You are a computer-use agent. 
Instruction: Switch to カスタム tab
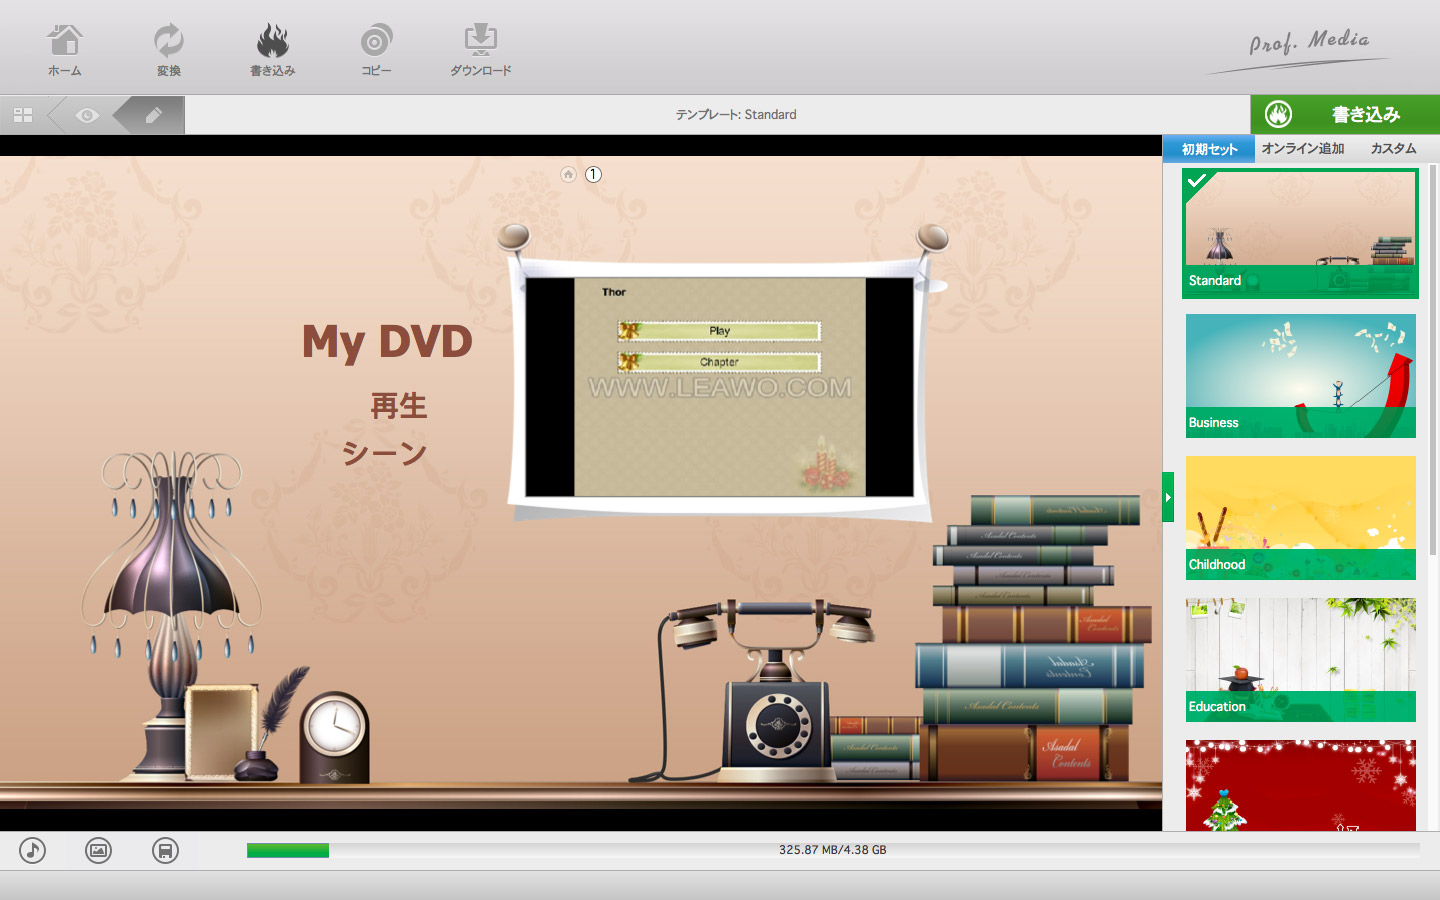pos(1393,149)
